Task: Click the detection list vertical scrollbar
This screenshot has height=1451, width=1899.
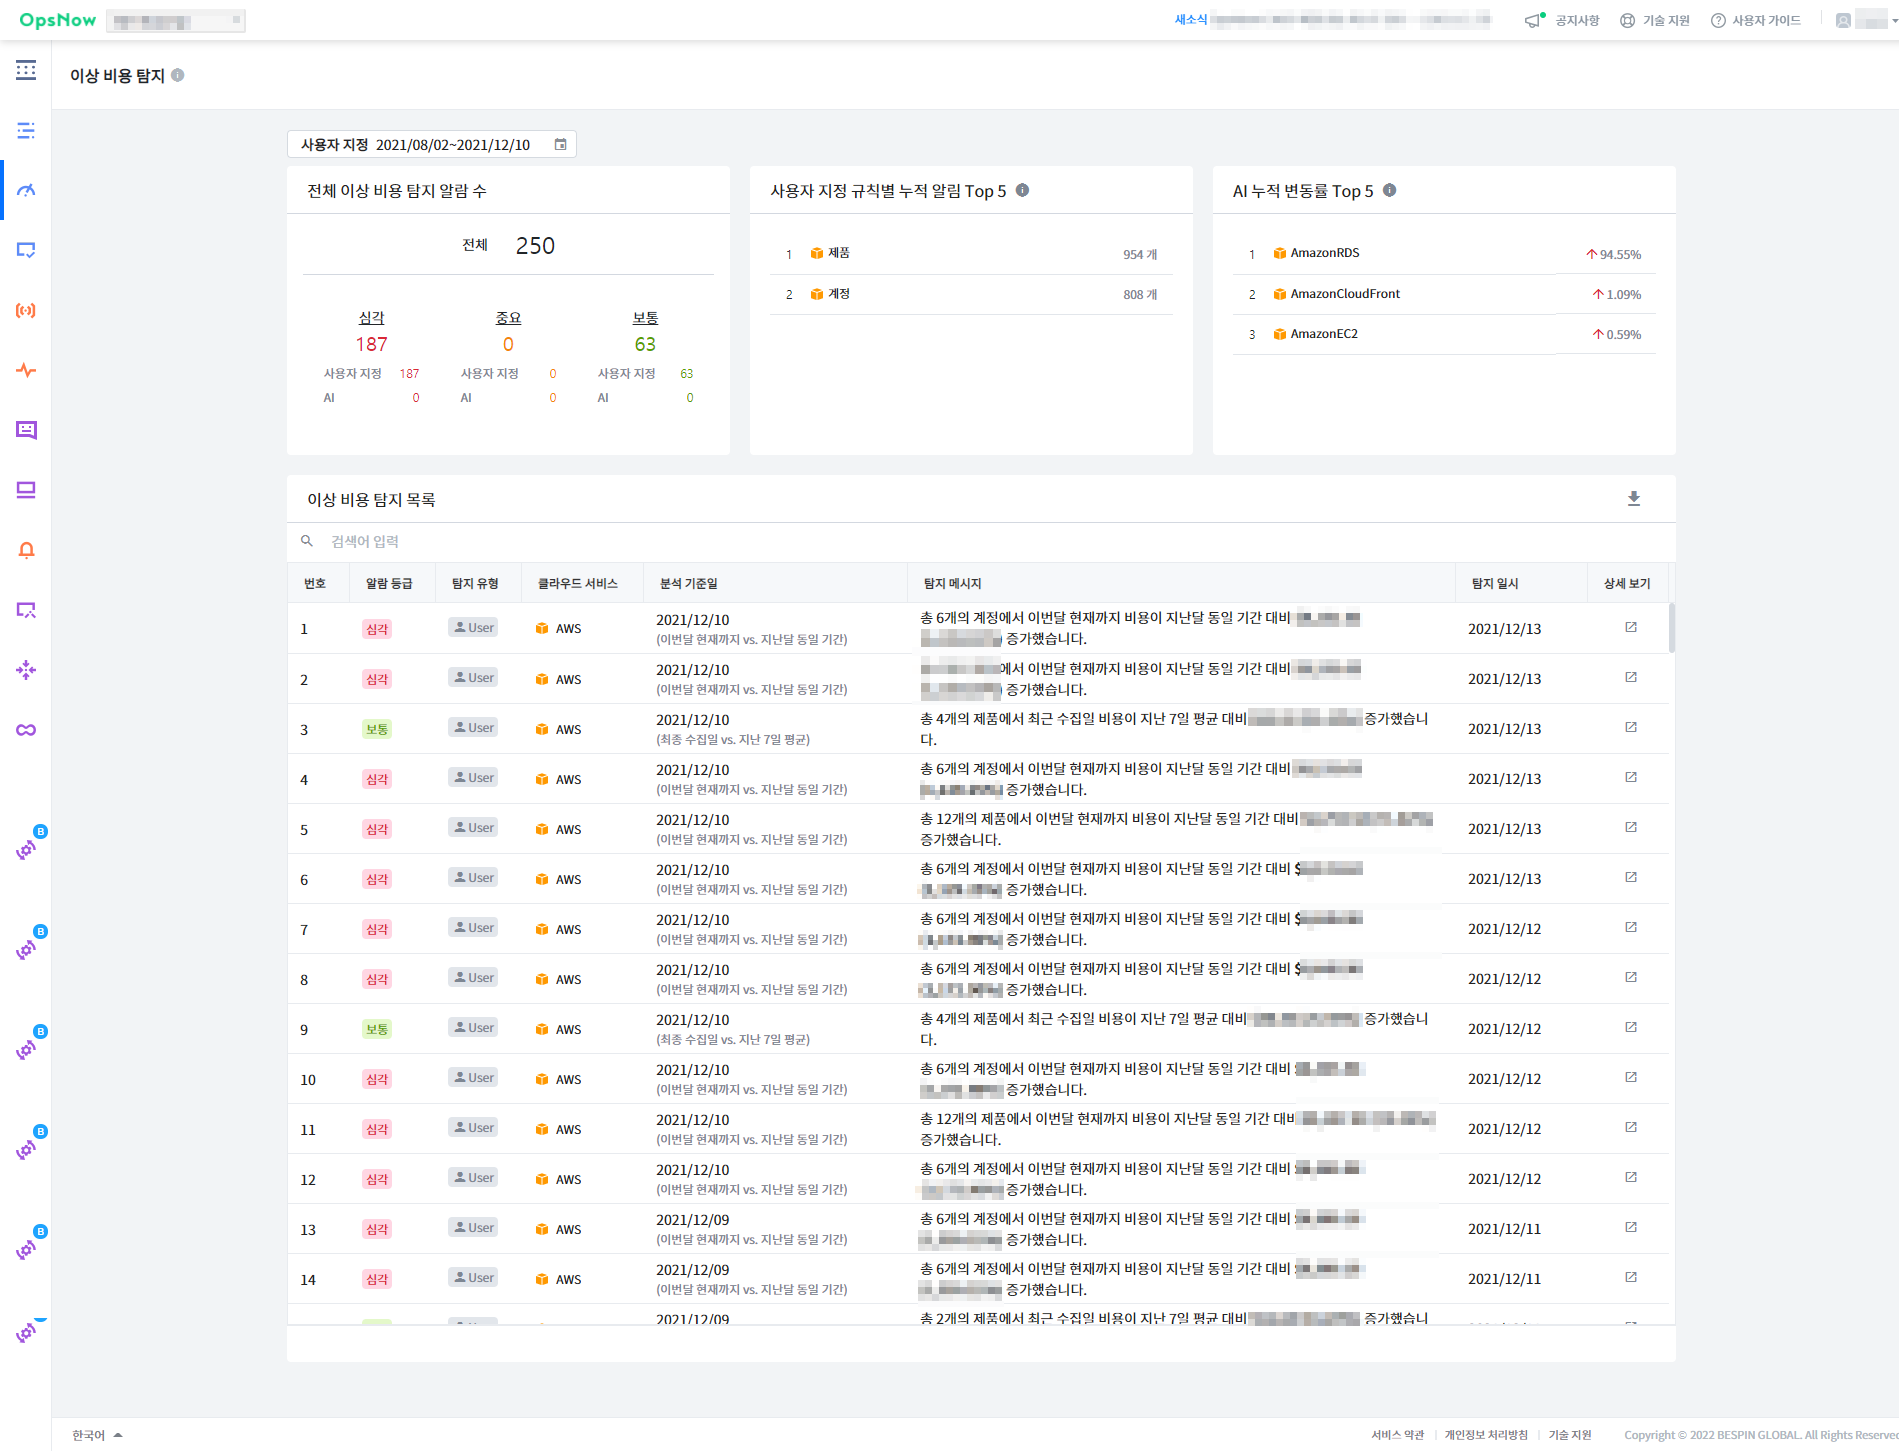Action: (x=1671, y=628)
